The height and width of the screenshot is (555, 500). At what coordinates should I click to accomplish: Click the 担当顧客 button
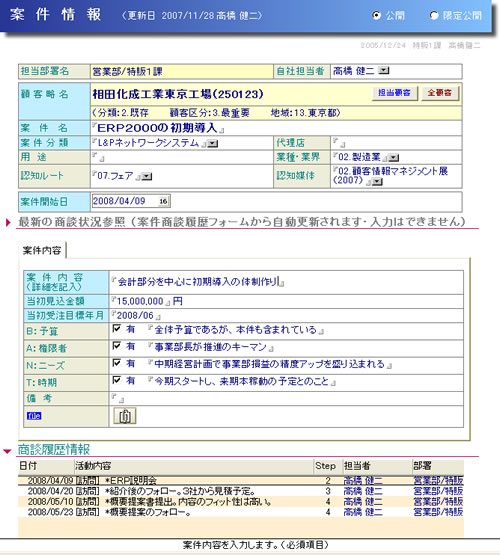pos(395,93)
